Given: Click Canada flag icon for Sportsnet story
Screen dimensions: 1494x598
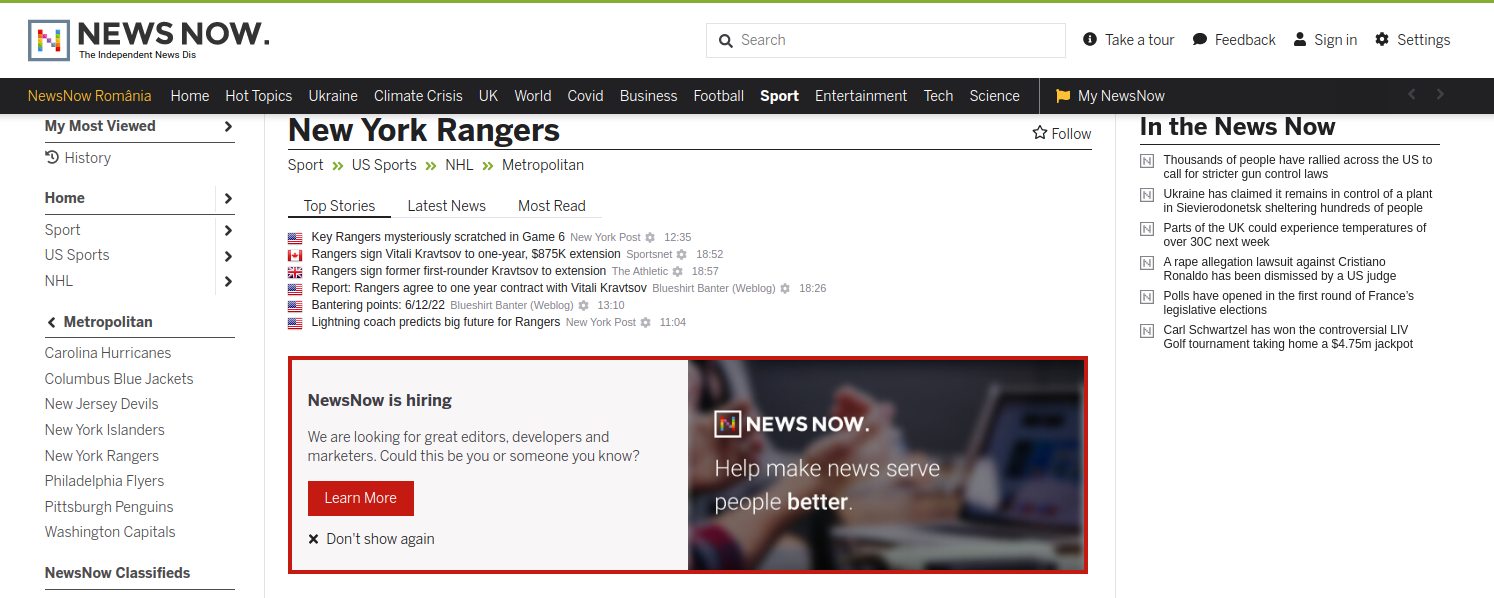Looking at the screenshot, I should 295,255.
